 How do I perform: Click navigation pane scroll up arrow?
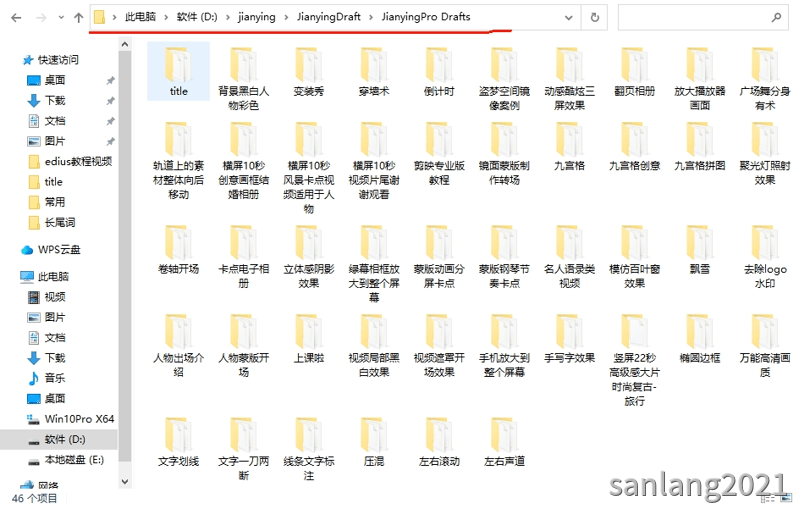125,45
